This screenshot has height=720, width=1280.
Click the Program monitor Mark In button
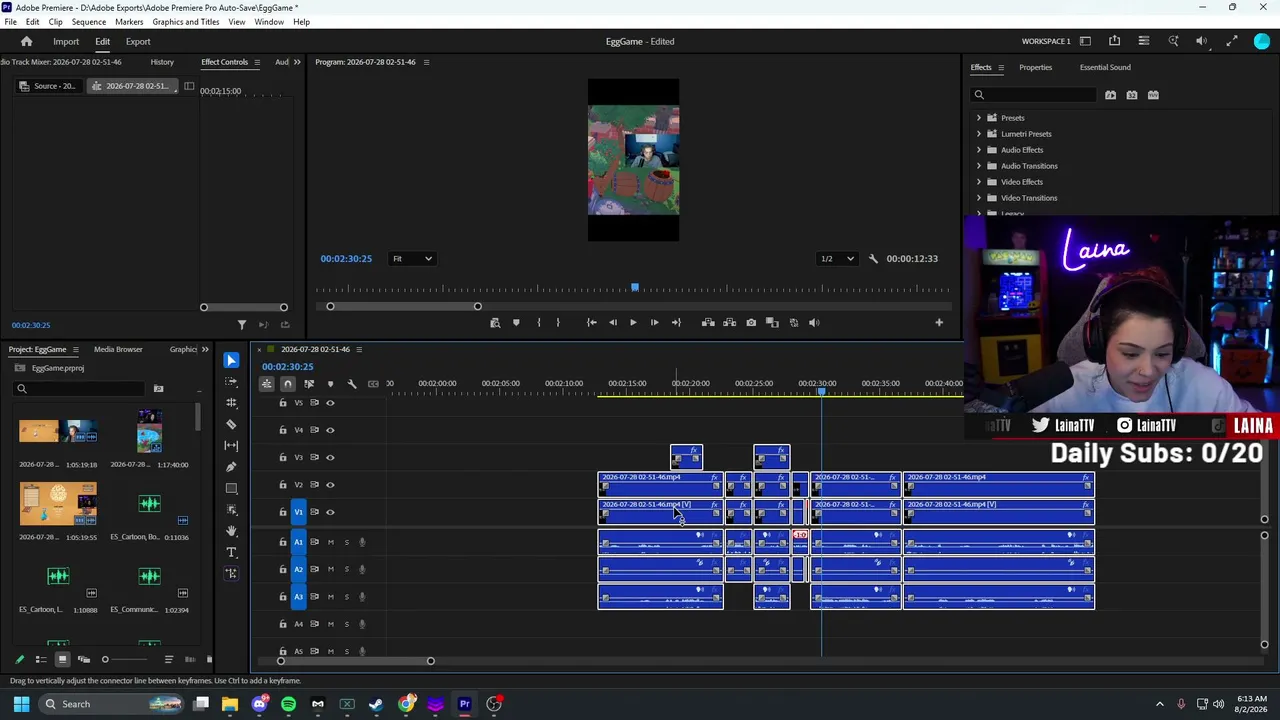pyautogui.click(x=538, y=322)
